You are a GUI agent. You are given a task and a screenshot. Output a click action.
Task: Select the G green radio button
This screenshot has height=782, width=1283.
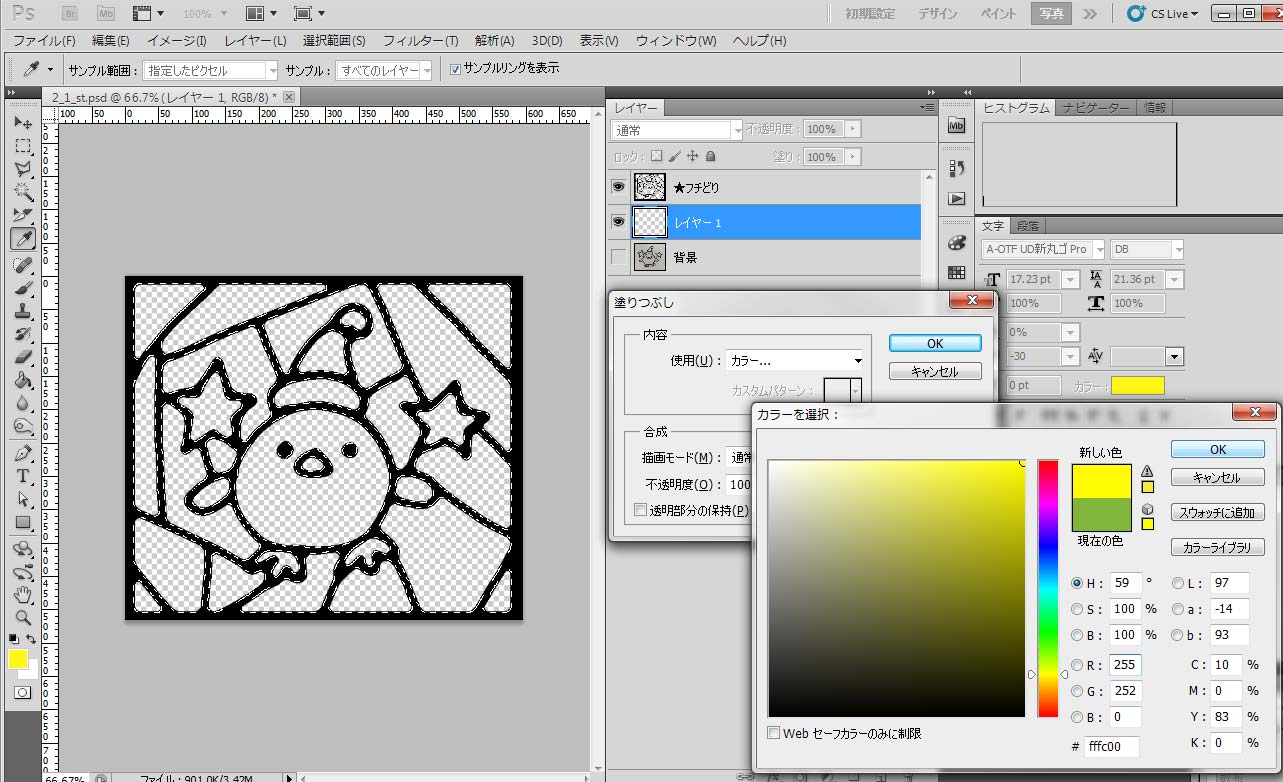coord(1076,691)
